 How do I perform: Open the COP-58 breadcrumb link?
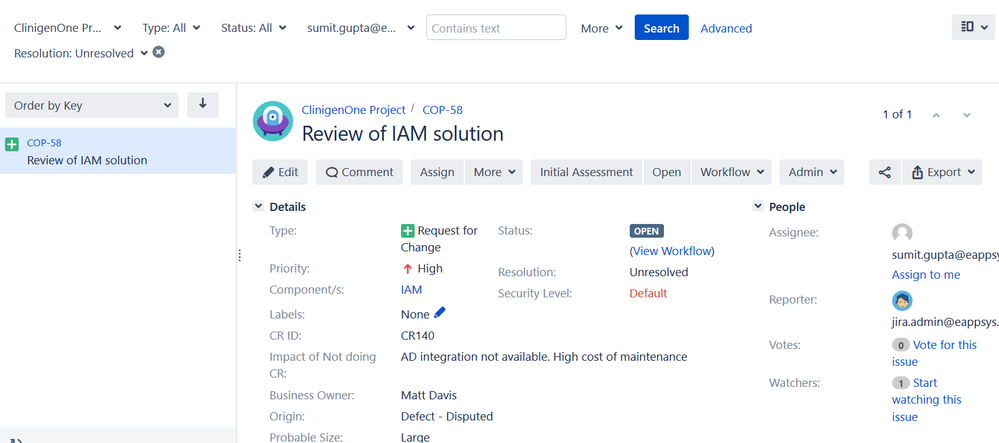click(x=442, y=110)
